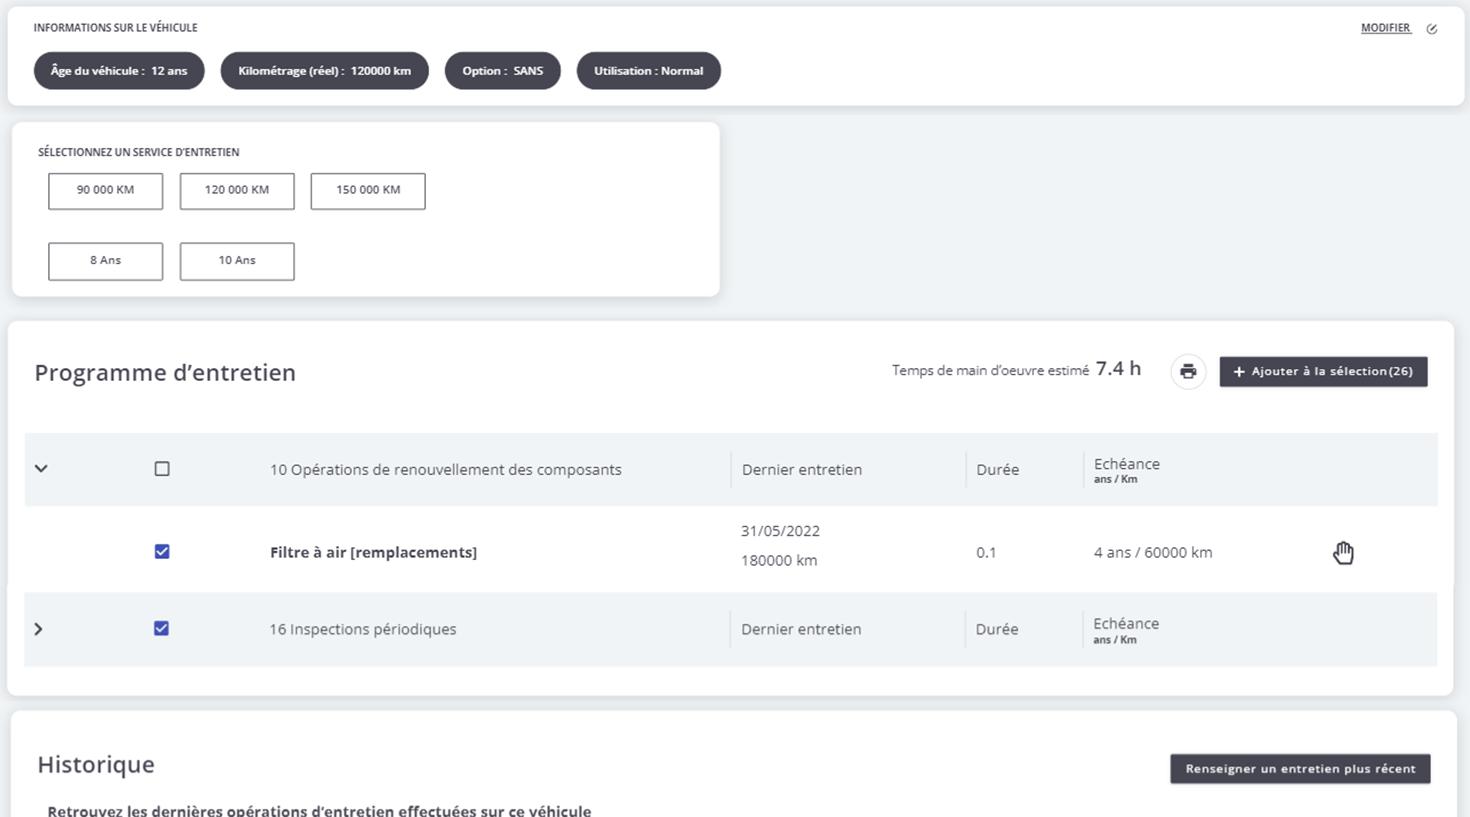
Task: Collapse the Opérations de renouvellement des composants section
Action: [41, 469]
